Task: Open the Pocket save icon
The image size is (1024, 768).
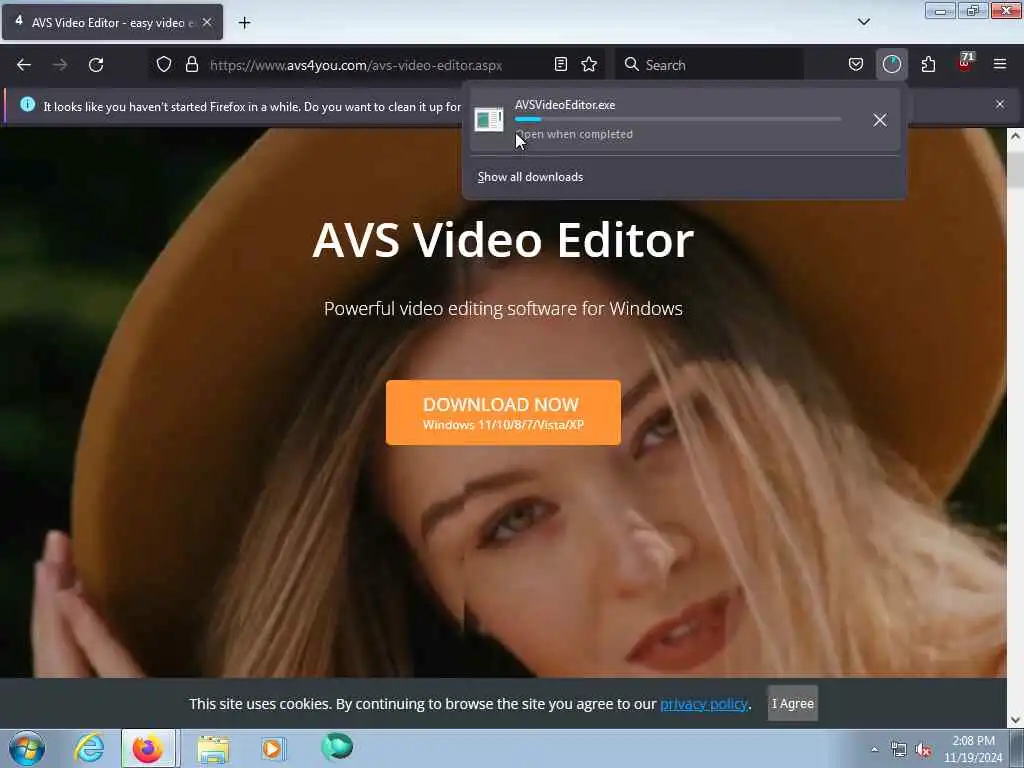Action: tap(856, 64)
